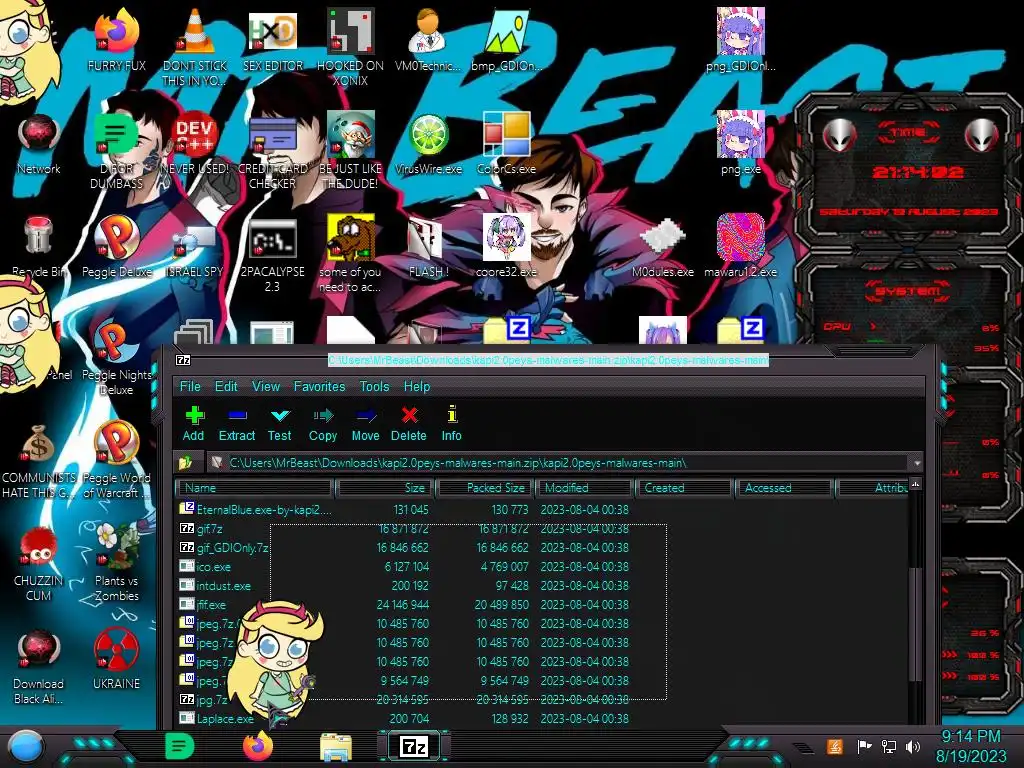Sort by the Packed Size column
1024x768 pixels.
pyautogui.click(x=486, y=488)
